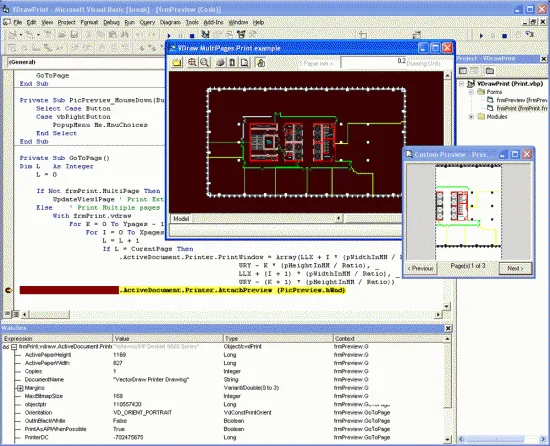This screenshot has width=550, height=446.
Task: Click the Model tab in VDraw window
Action: [x=181, y=218]
